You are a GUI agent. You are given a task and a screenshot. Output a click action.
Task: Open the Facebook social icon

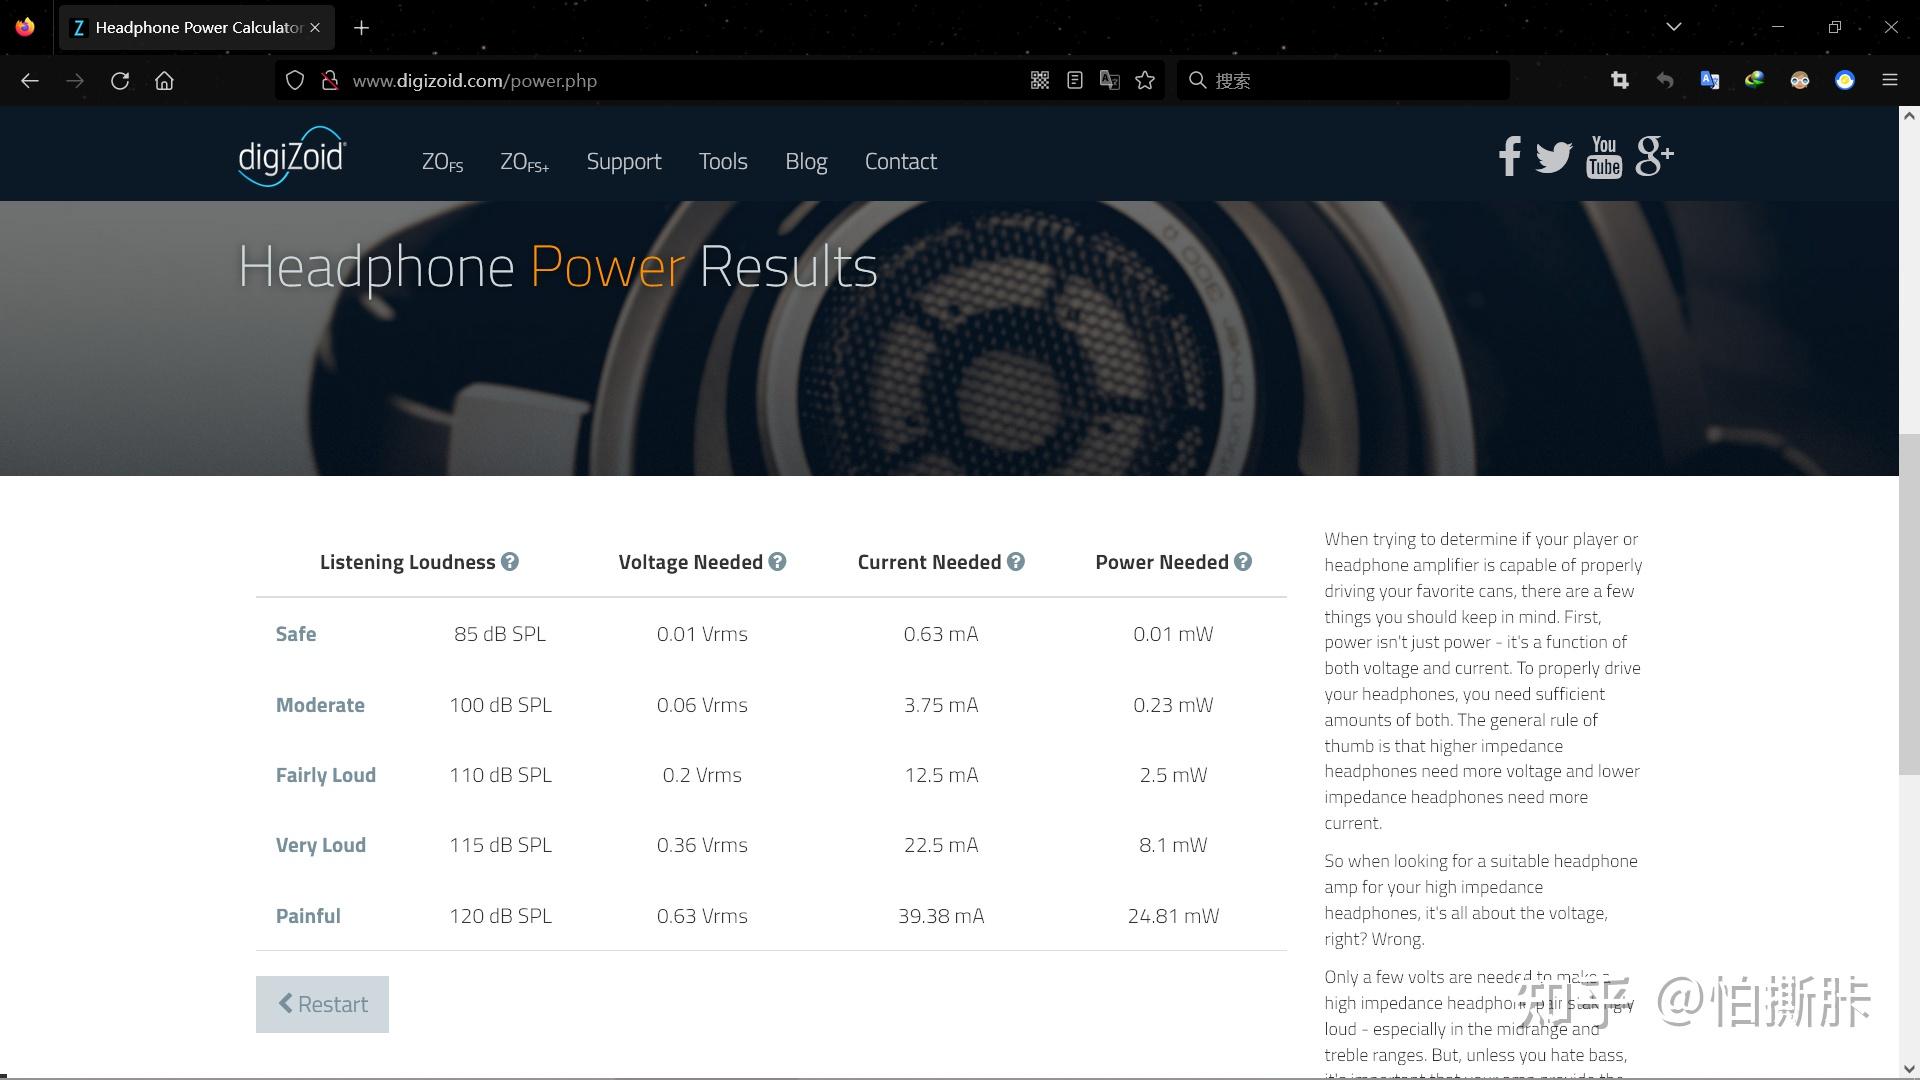pyautogui.click(x=1509, y=156)
